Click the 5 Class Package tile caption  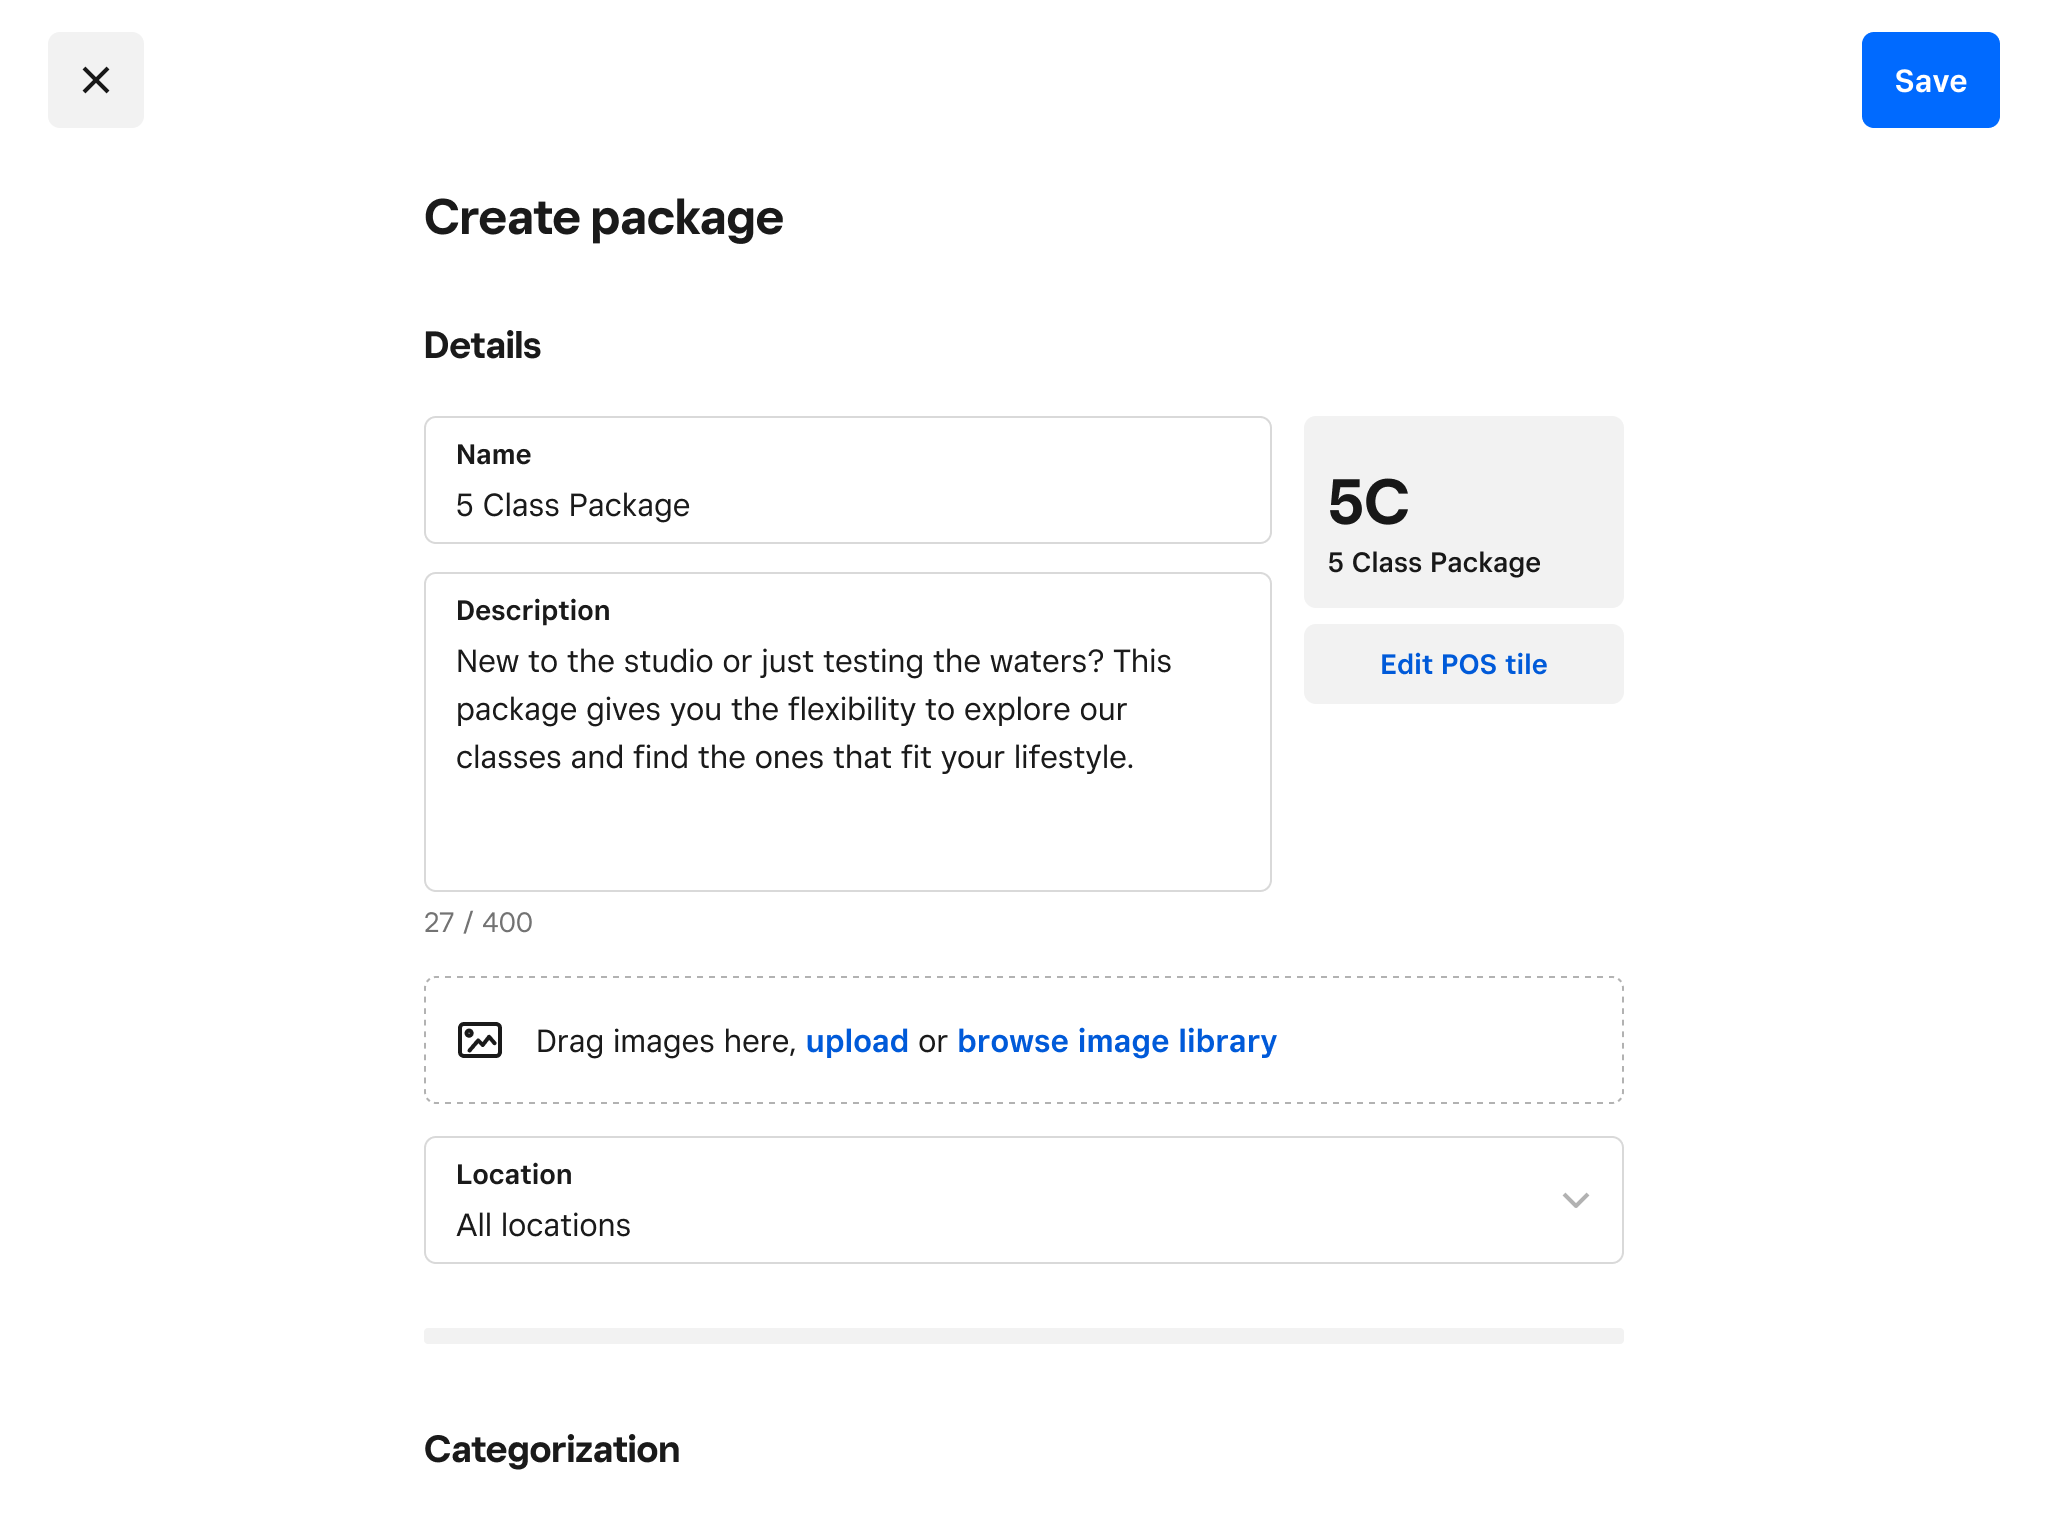pos(1433,563)
